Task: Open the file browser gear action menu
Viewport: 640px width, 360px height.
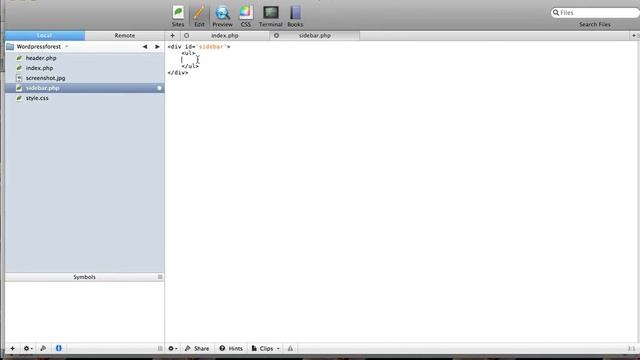Action: click(28, 348)
